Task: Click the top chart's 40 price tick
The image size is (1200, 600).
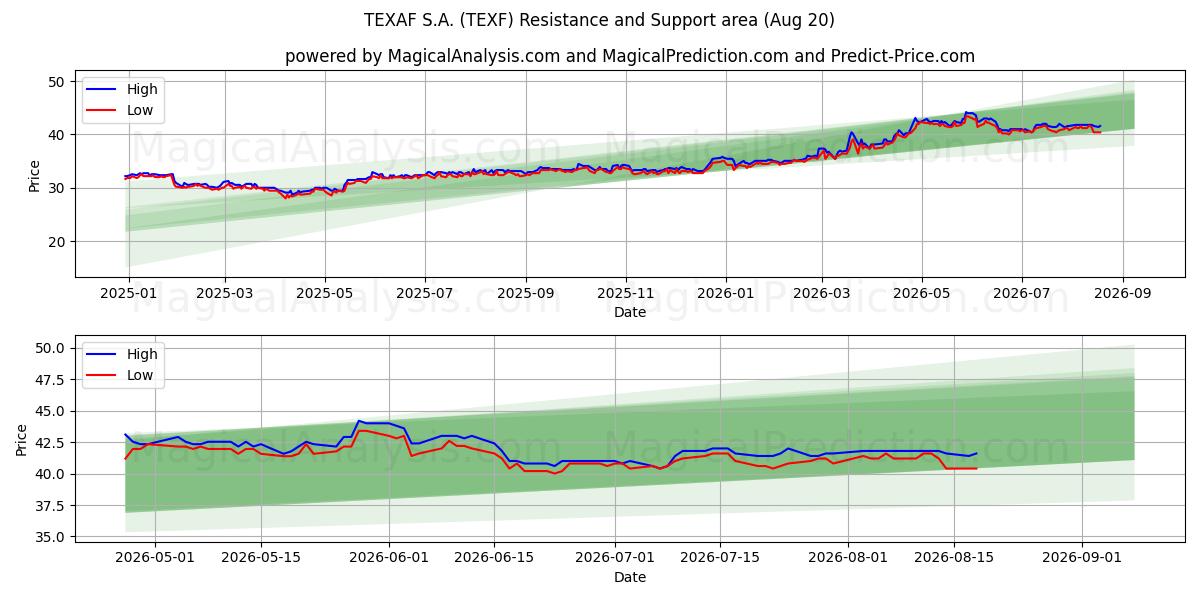Action: coord(58,135)
